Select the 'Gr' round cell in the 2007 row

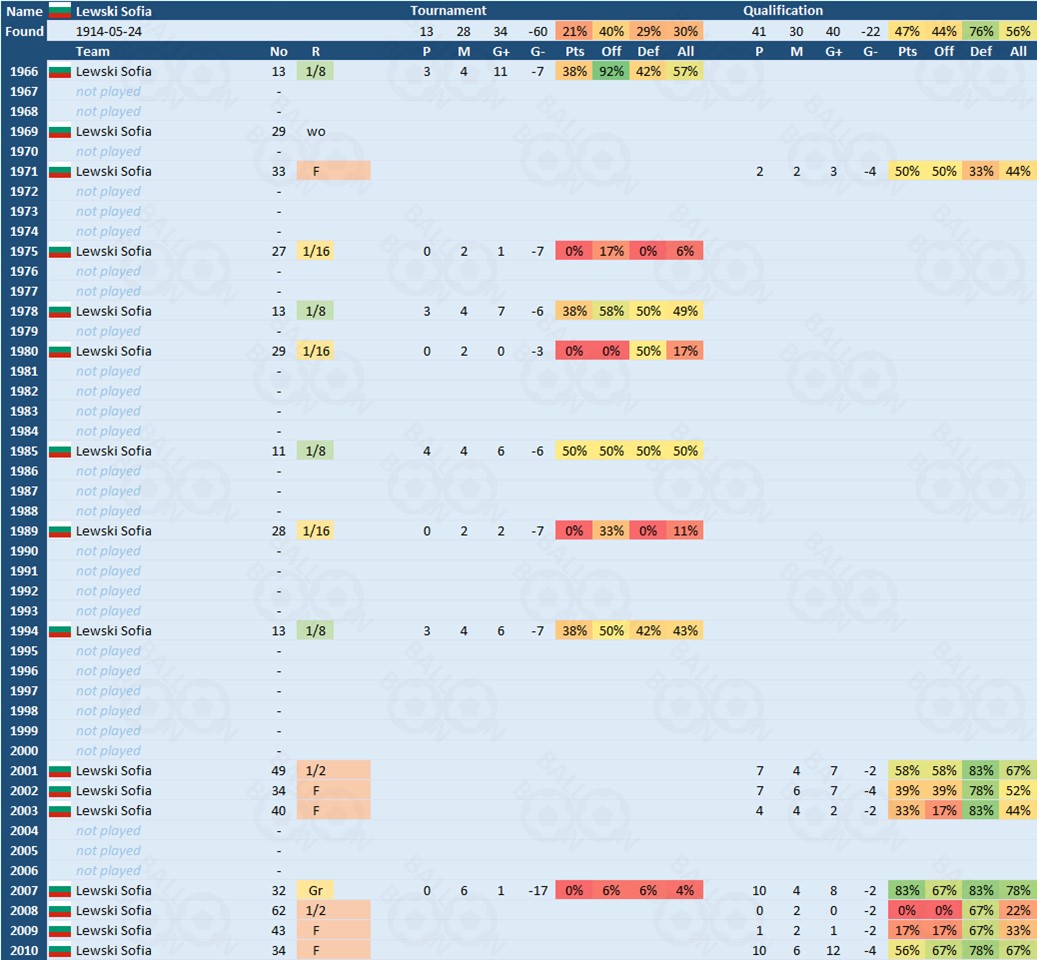pos(315,891)
